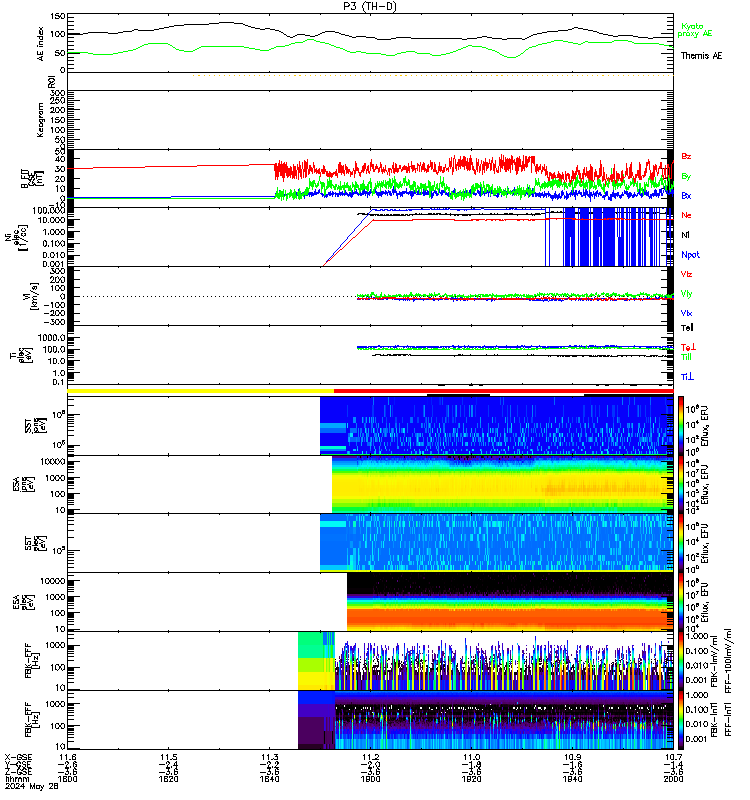Click the 150 tick on AE index axis
The height and width of the screenshot is (800, 750).
(58, 16)
